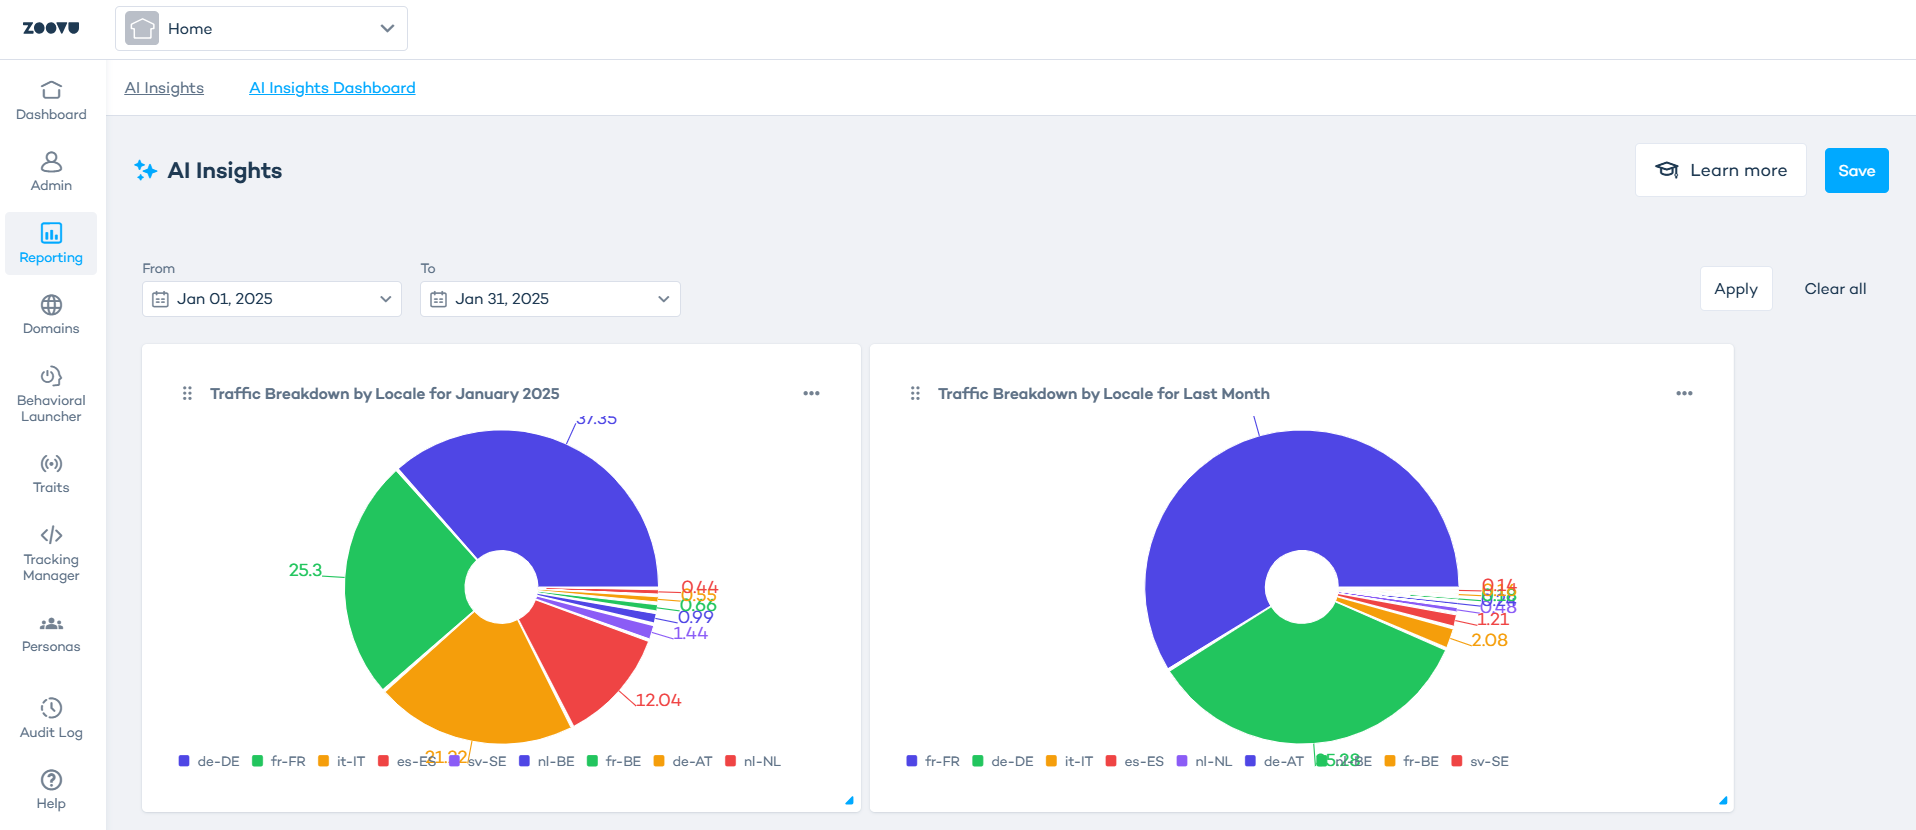Screen dimensions: 1916x830
Task: Click the Save button
Action: coord(1856,171)
